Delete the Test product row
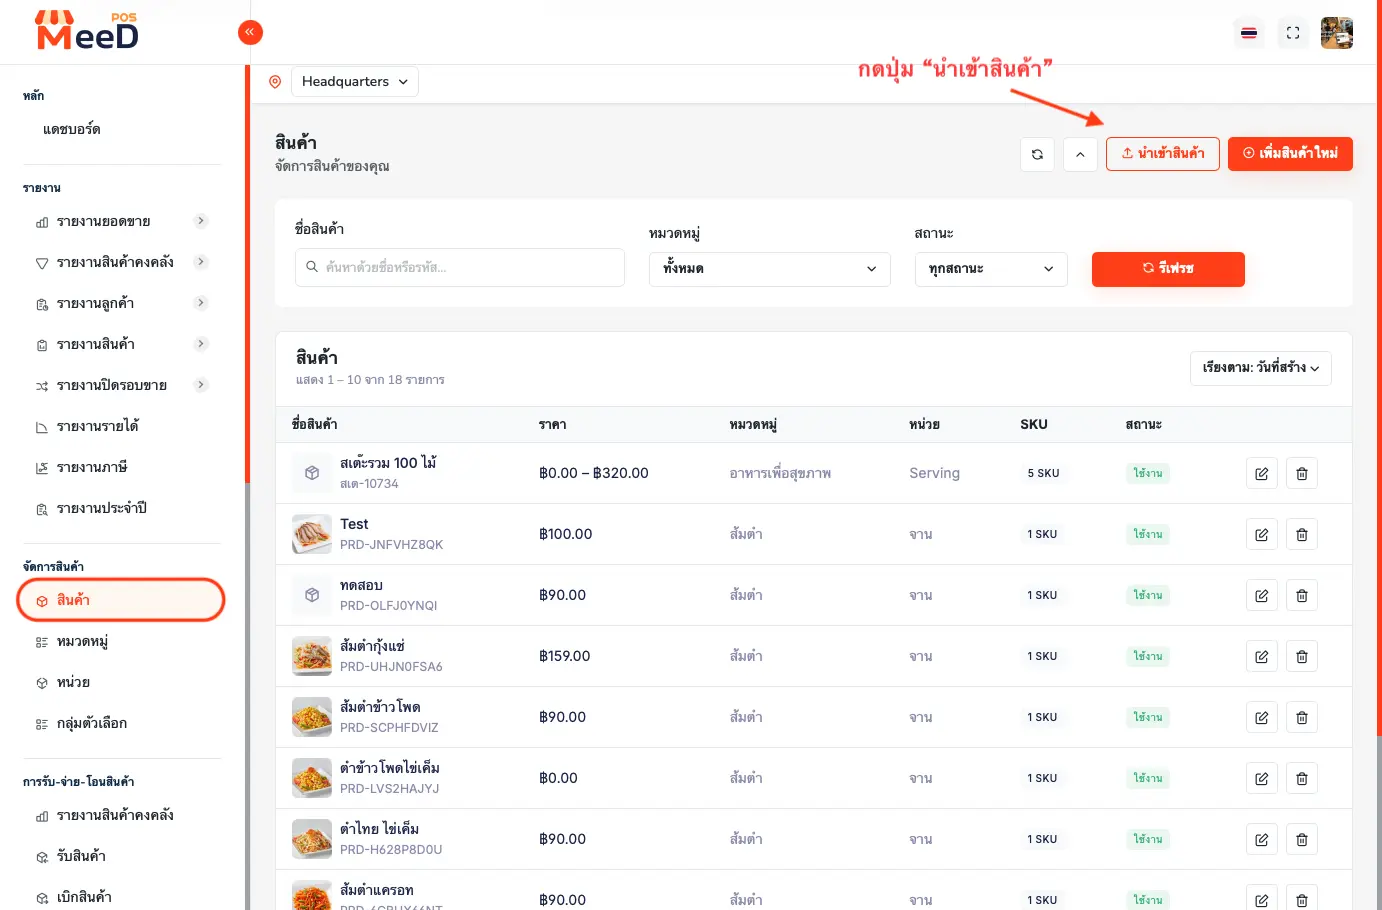Viewport: 1382px width, 910px height. [x=1302, y=535]
